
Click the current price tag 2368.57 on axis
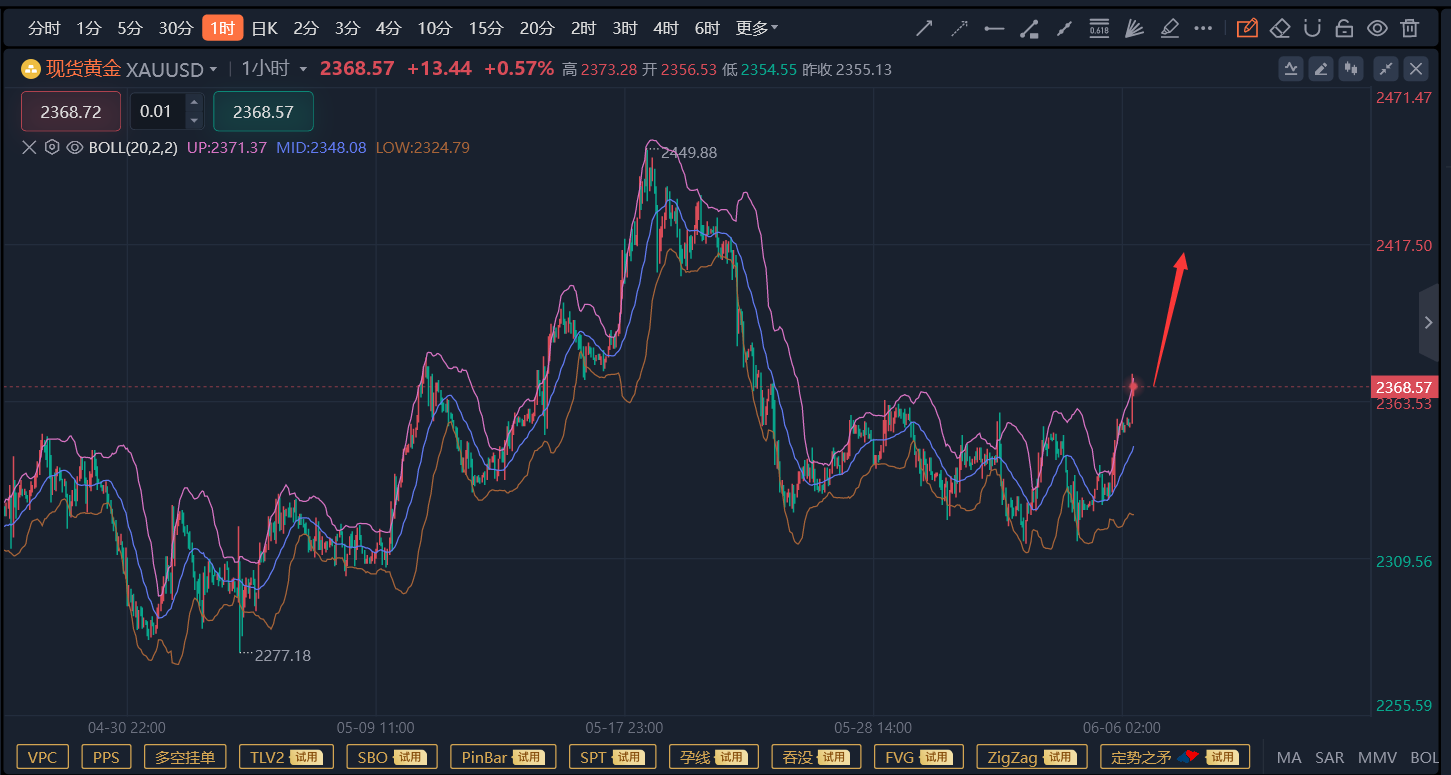[1404, 387]
